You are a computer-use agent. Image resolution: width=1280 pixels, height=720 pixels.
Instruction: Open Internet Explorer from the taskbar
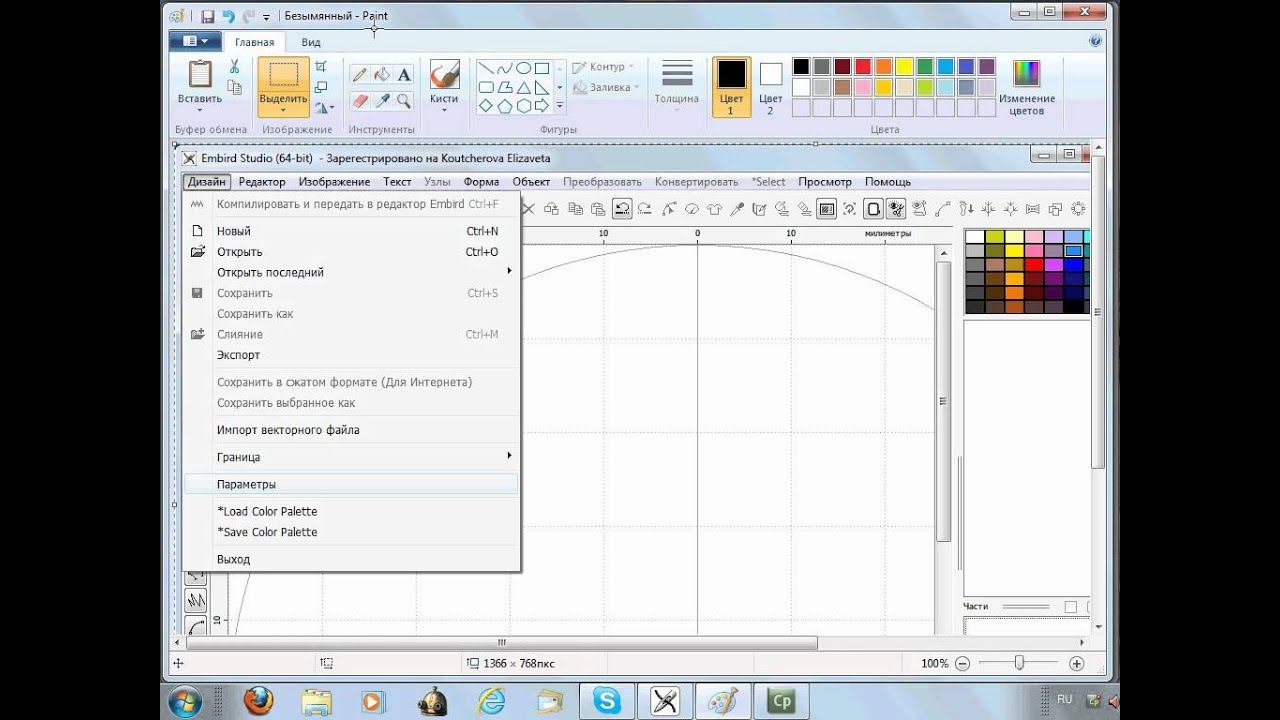click(491, 700)
